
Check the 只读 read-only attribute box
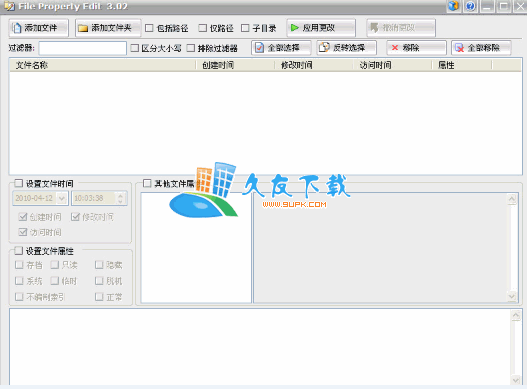coord(54,265)
